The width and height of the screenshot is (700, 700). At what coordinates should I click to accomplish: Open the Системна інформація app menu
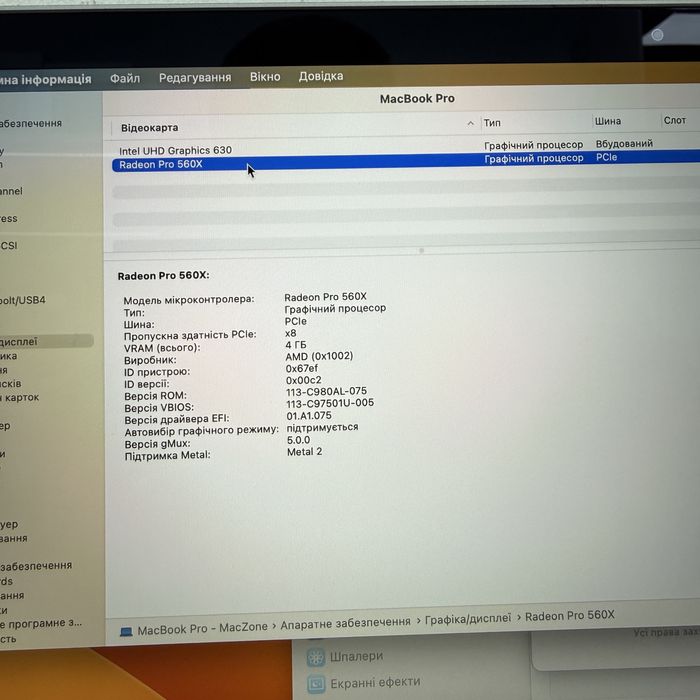click(x=46, y=79)
